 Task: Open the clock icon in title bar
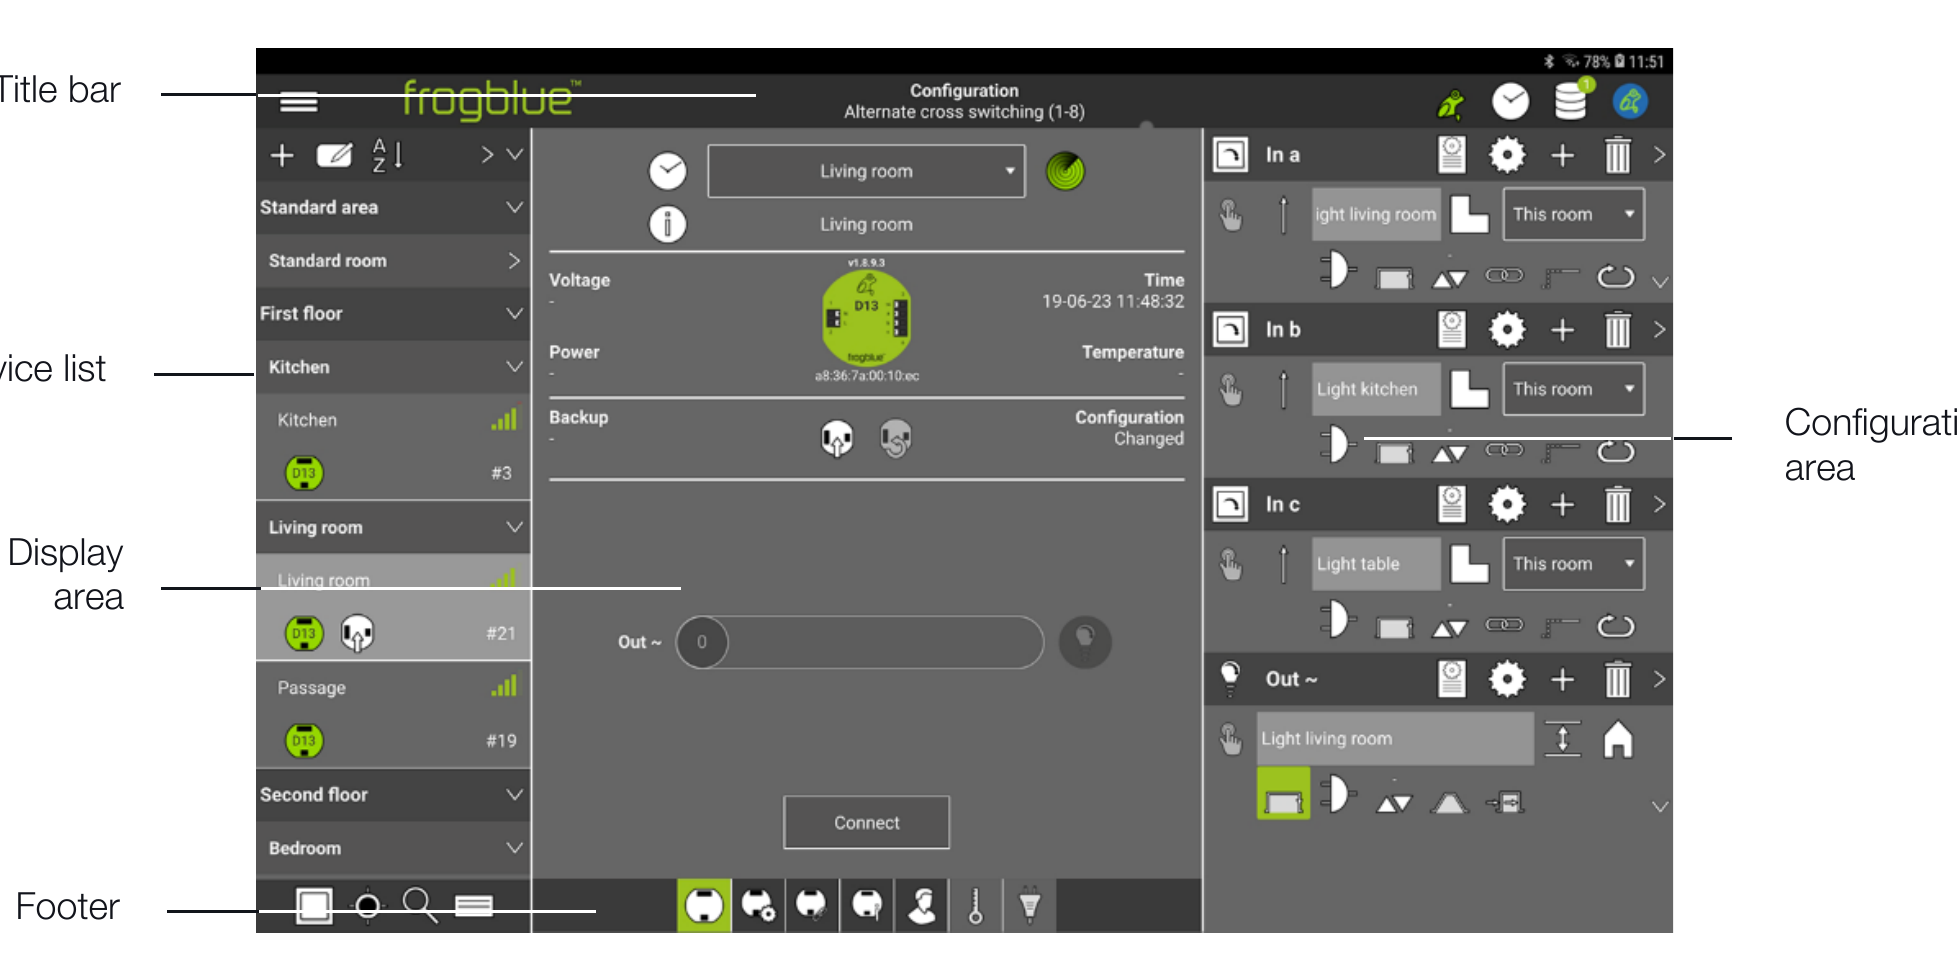tap(1510, 102)
